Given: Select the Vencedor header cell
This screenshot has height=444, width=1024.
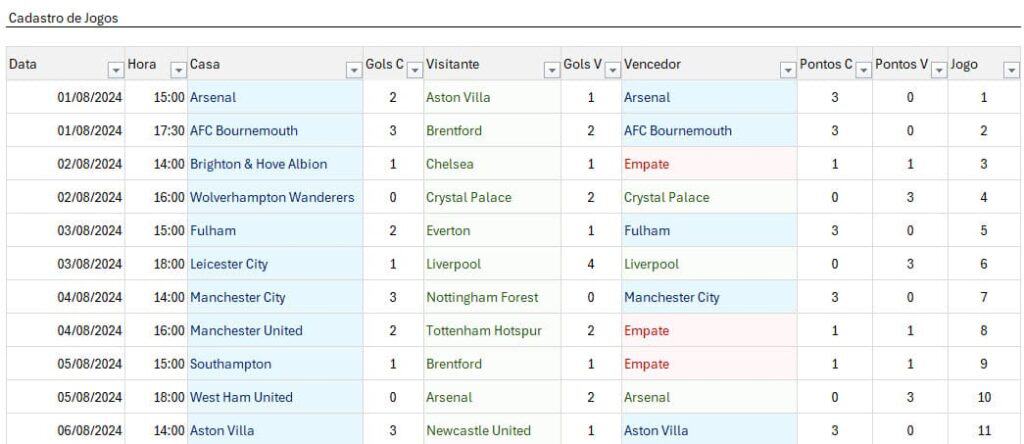Looking at the screenshot, I should coord(709,64).
